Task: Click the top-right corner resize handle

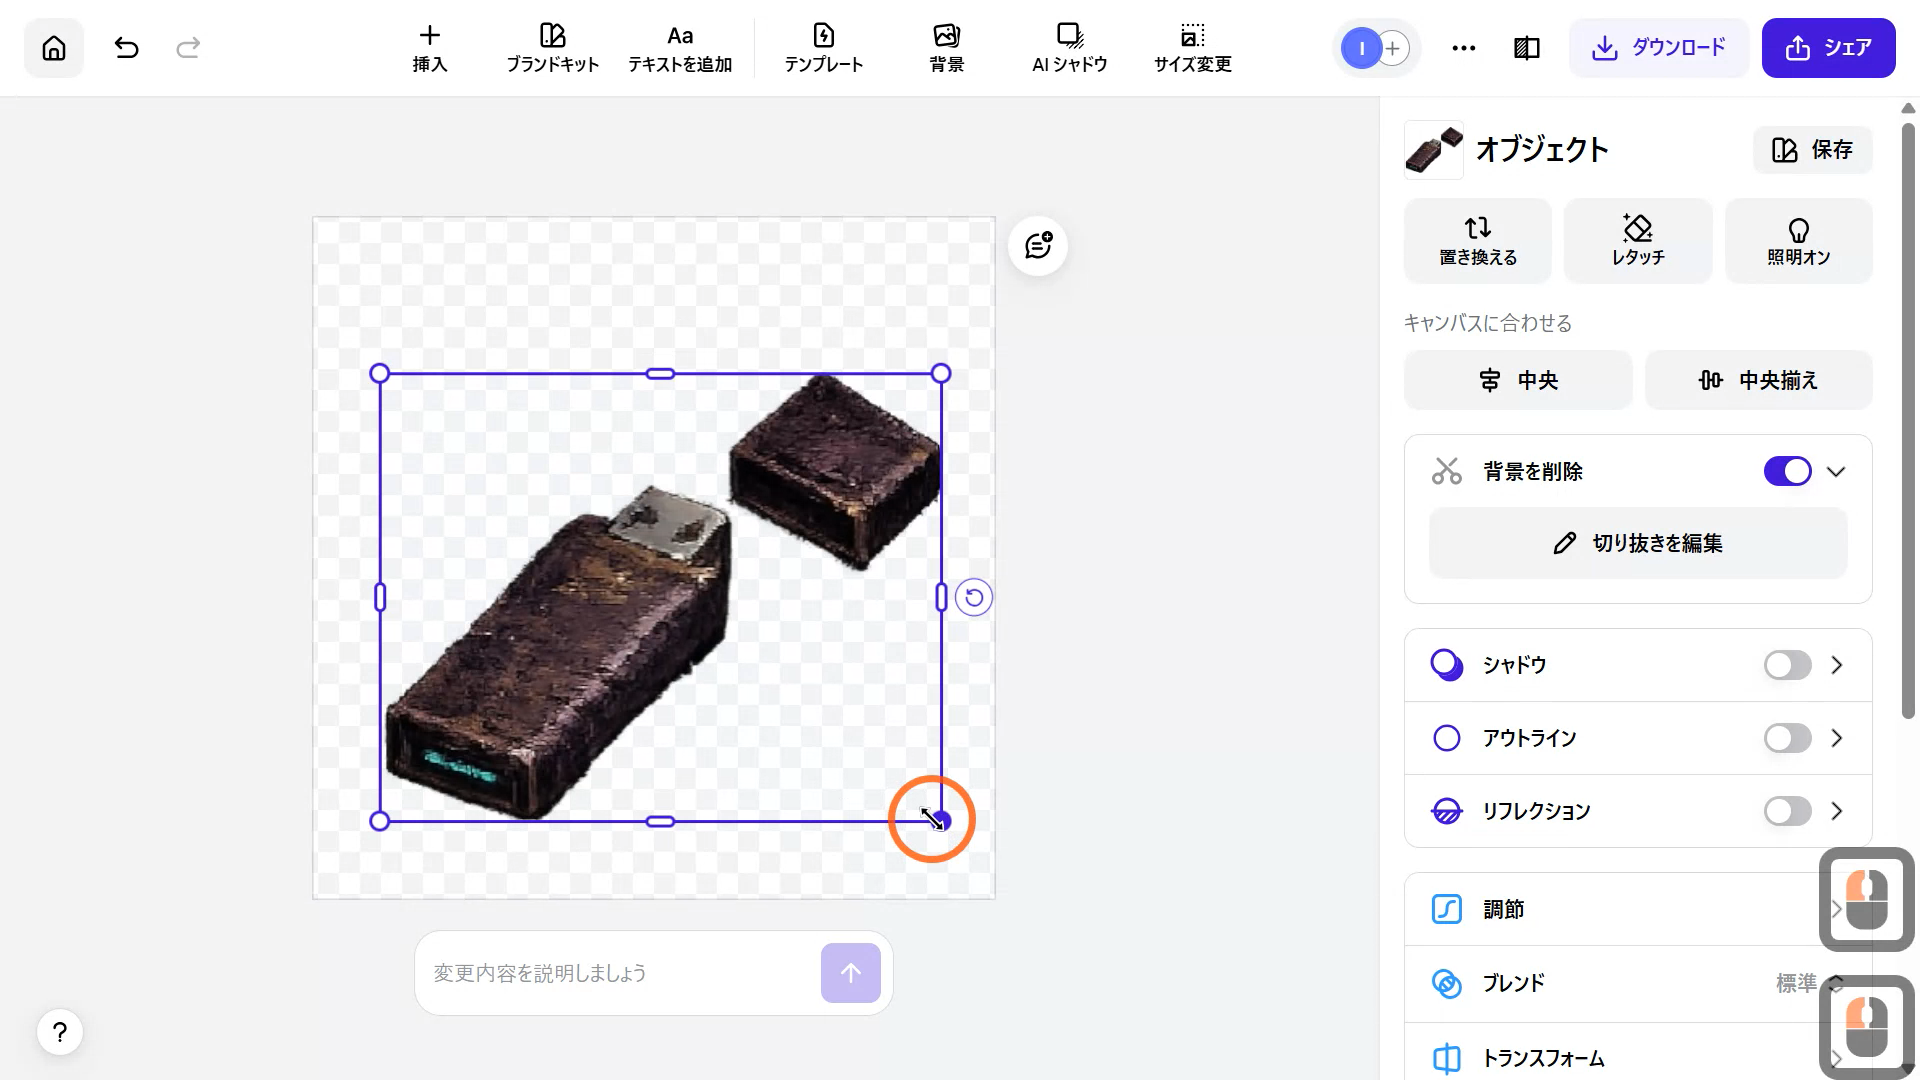Action: point(941,373)
